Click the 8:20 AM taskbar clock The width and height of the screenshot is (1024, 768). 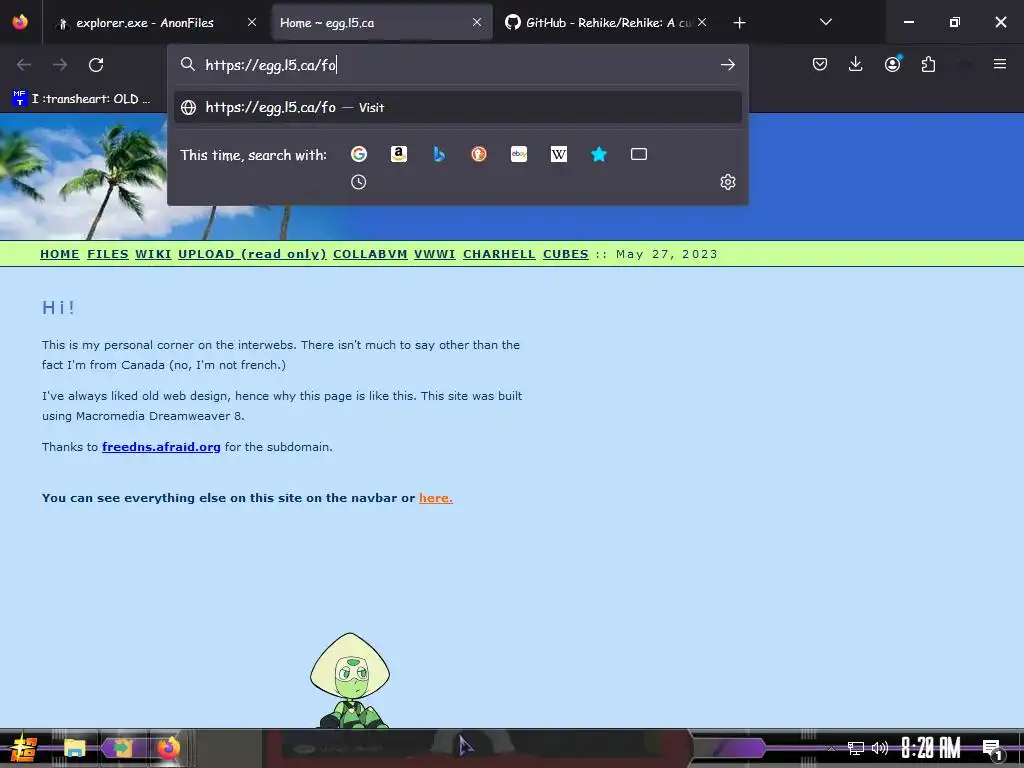[931, 748]
